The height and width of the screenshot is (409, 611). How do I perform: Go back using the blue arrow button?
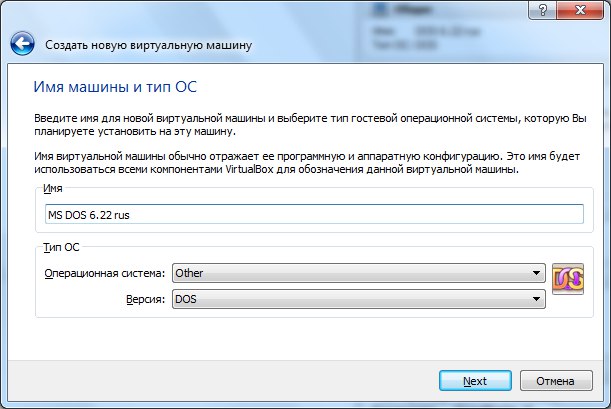click(23, 44)
